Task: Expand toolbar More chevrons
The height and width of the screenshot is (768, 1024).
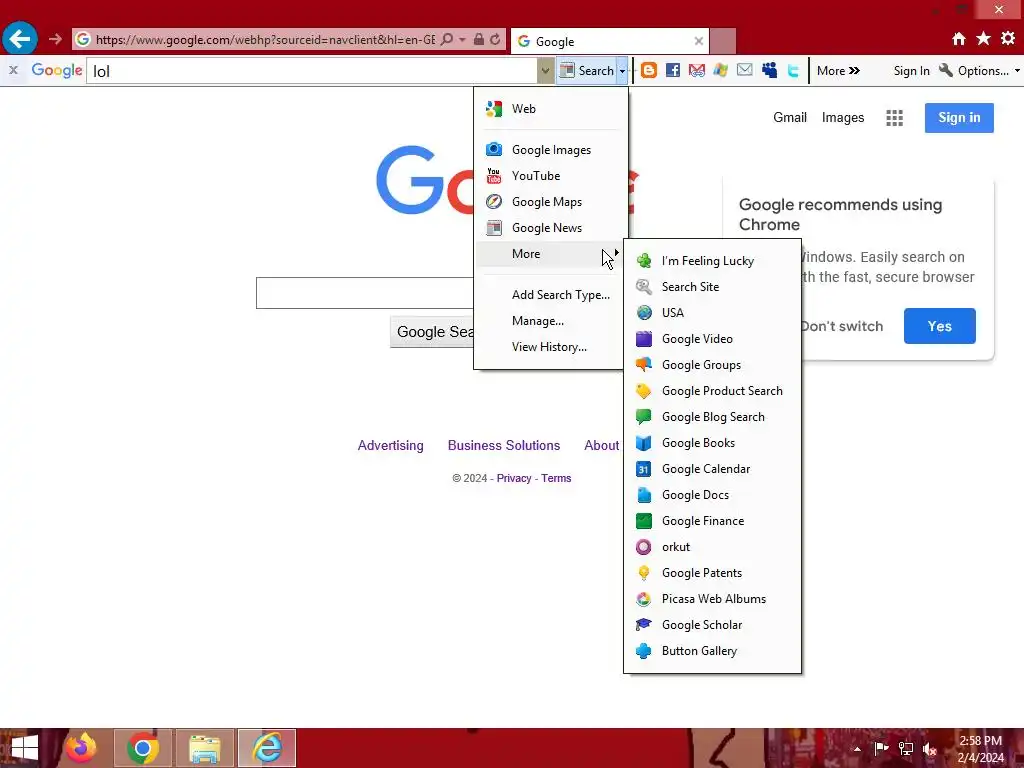Action: click(x=839, y=71)
